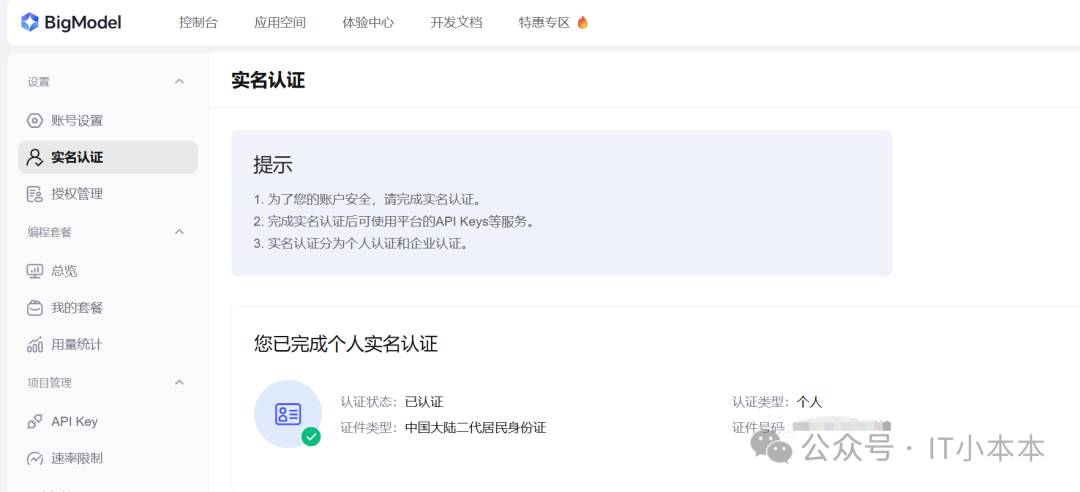
Task: Click the gauge icon beside 速率限制
Action: click(x=34, y=458)
